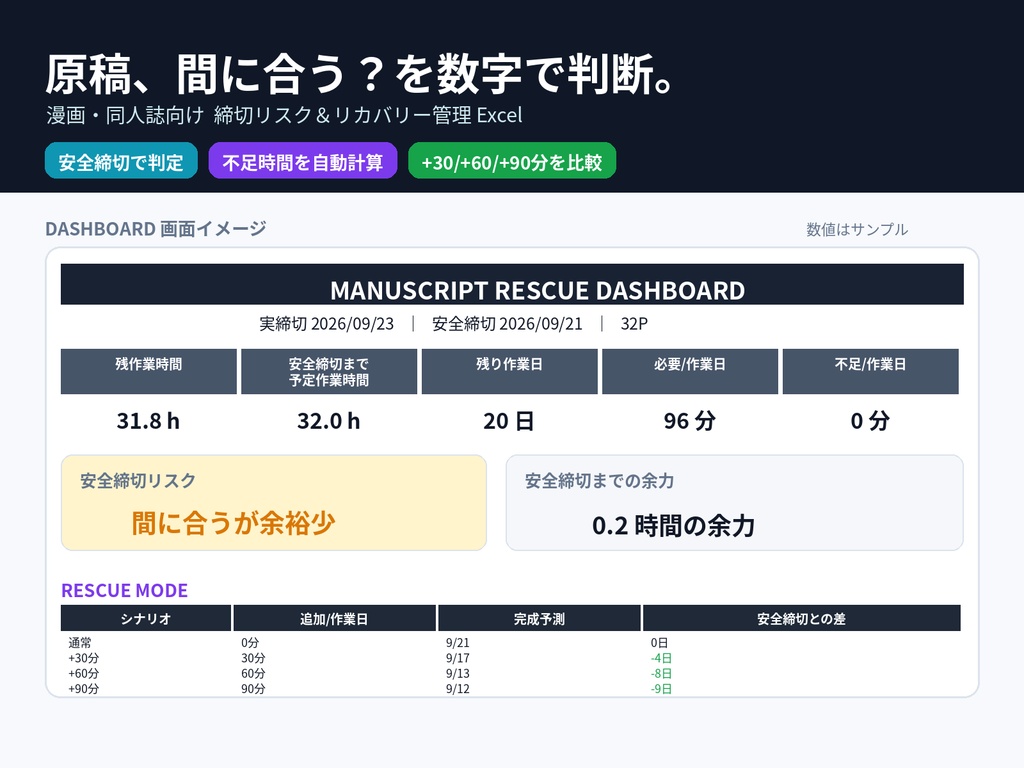Screen dimensions: 1024x768
Task: Click the 9/17 completion forecast
Action: pyautogui.click(x=458, y=658)
